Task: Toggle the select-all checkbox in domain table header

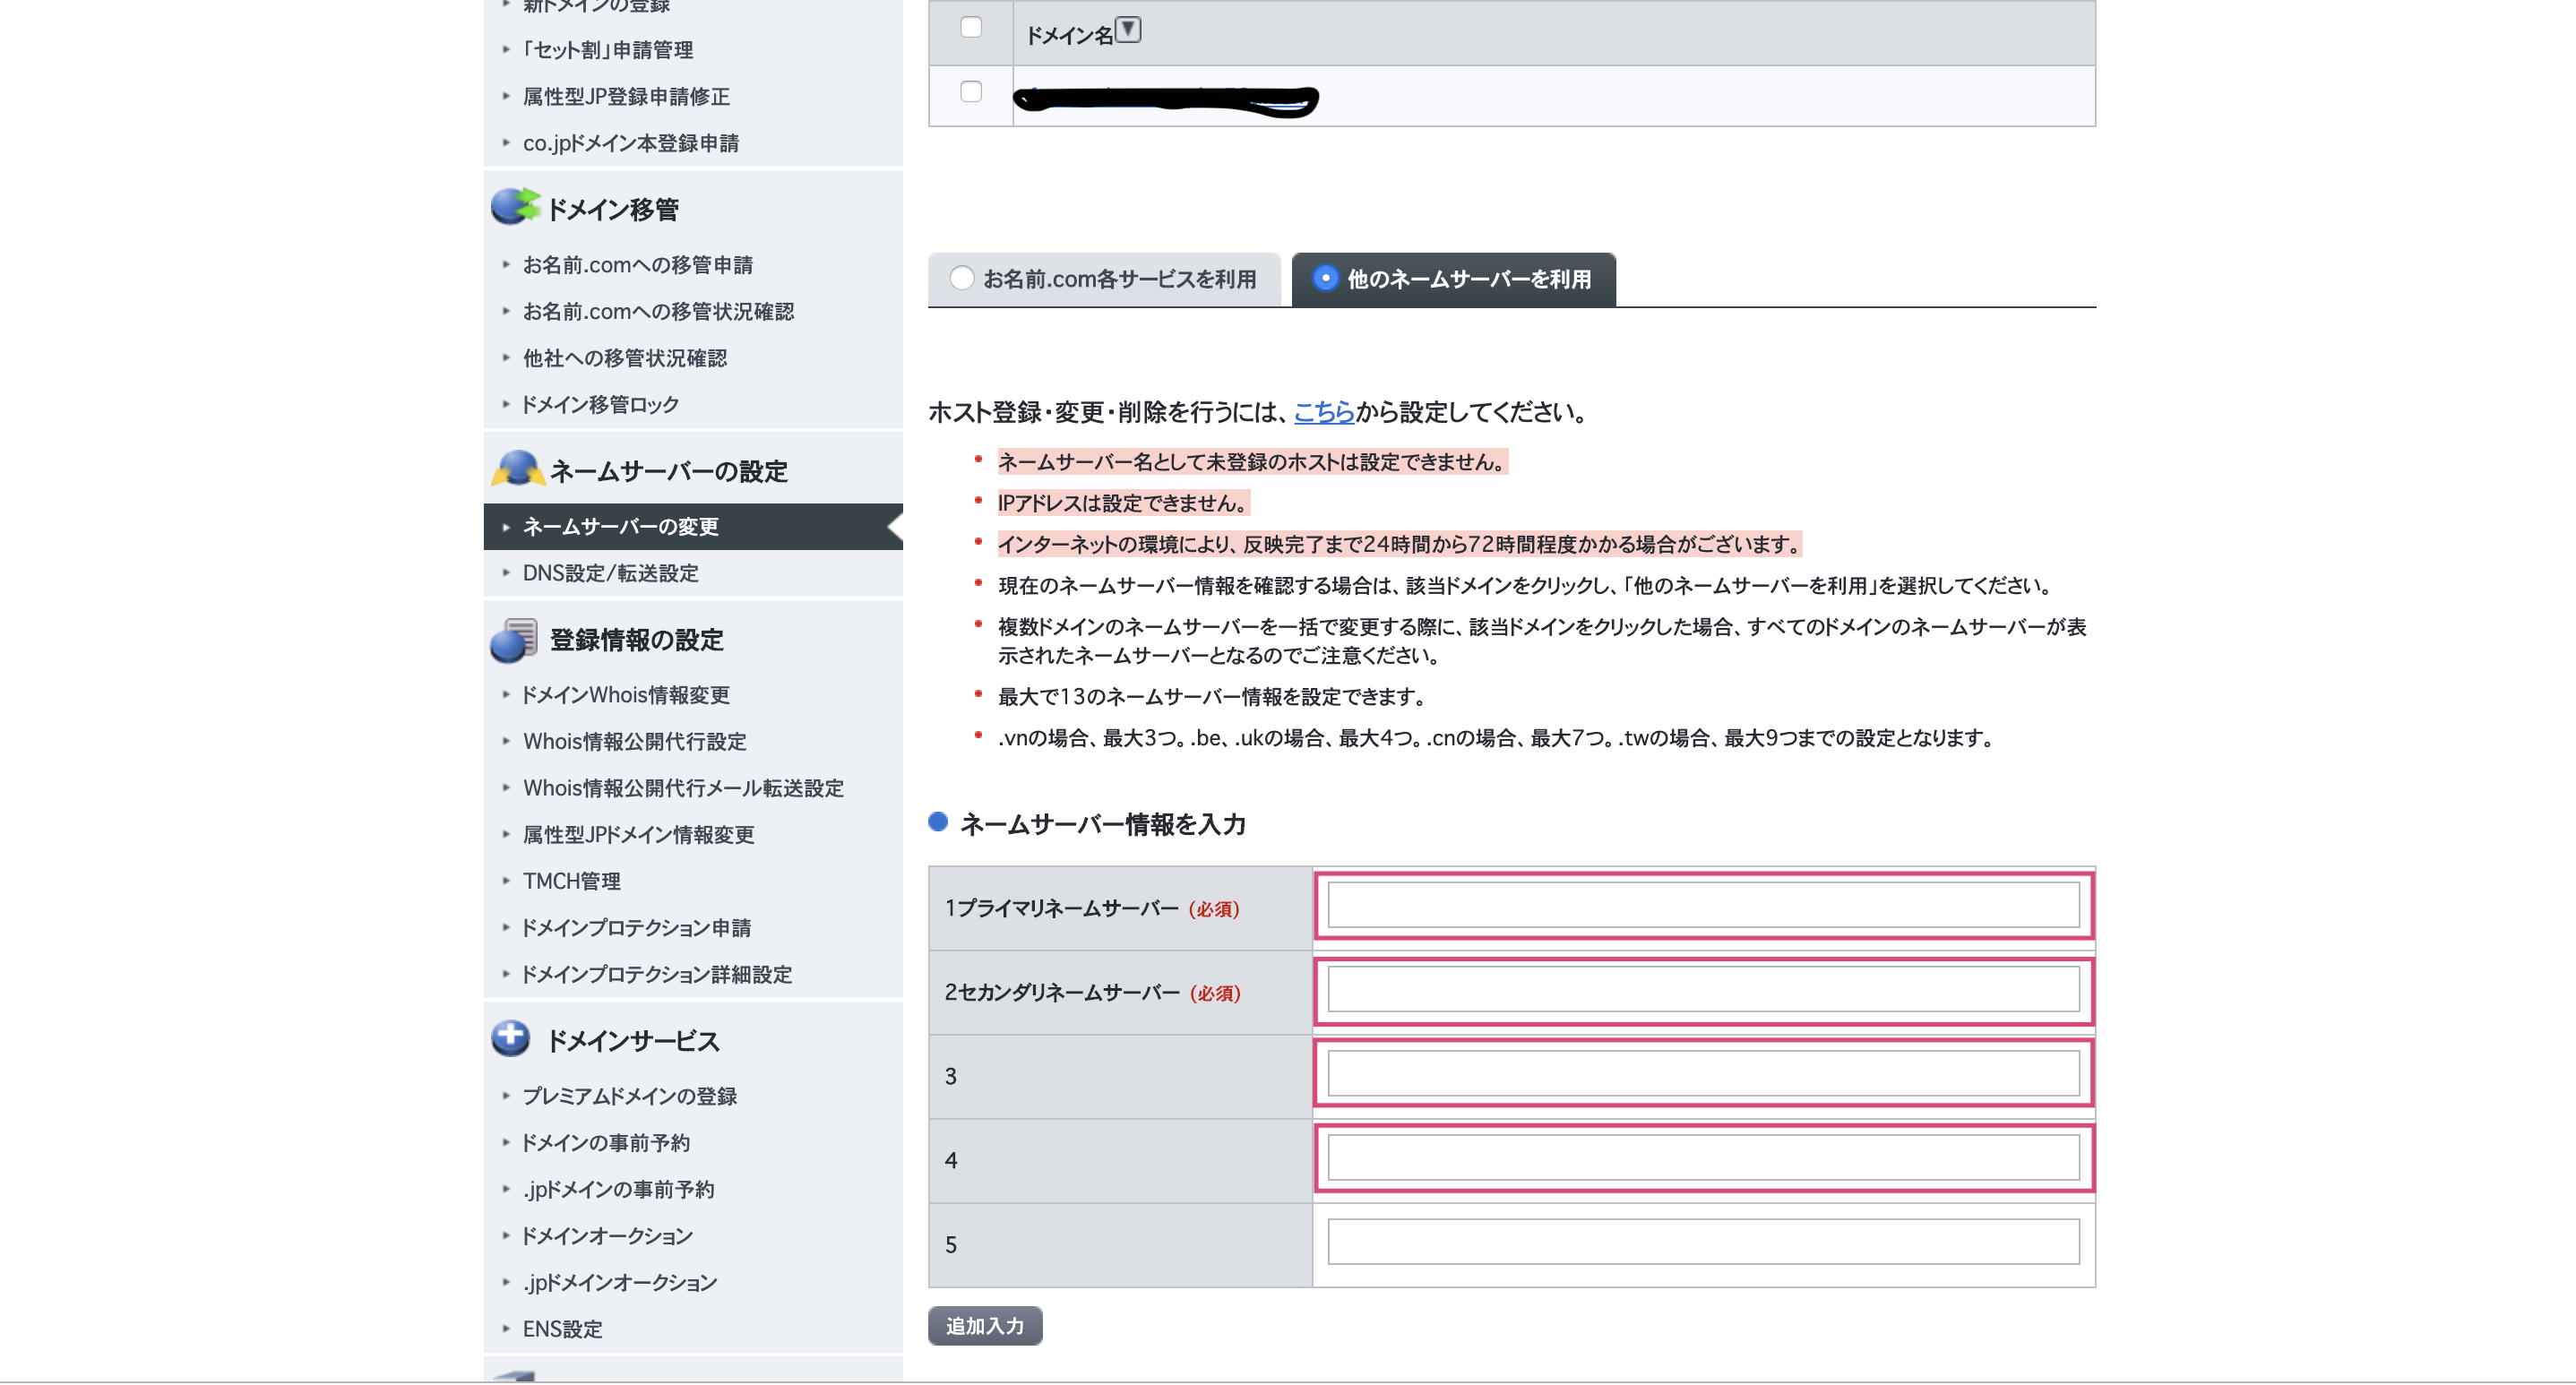Action: point(971,28)
